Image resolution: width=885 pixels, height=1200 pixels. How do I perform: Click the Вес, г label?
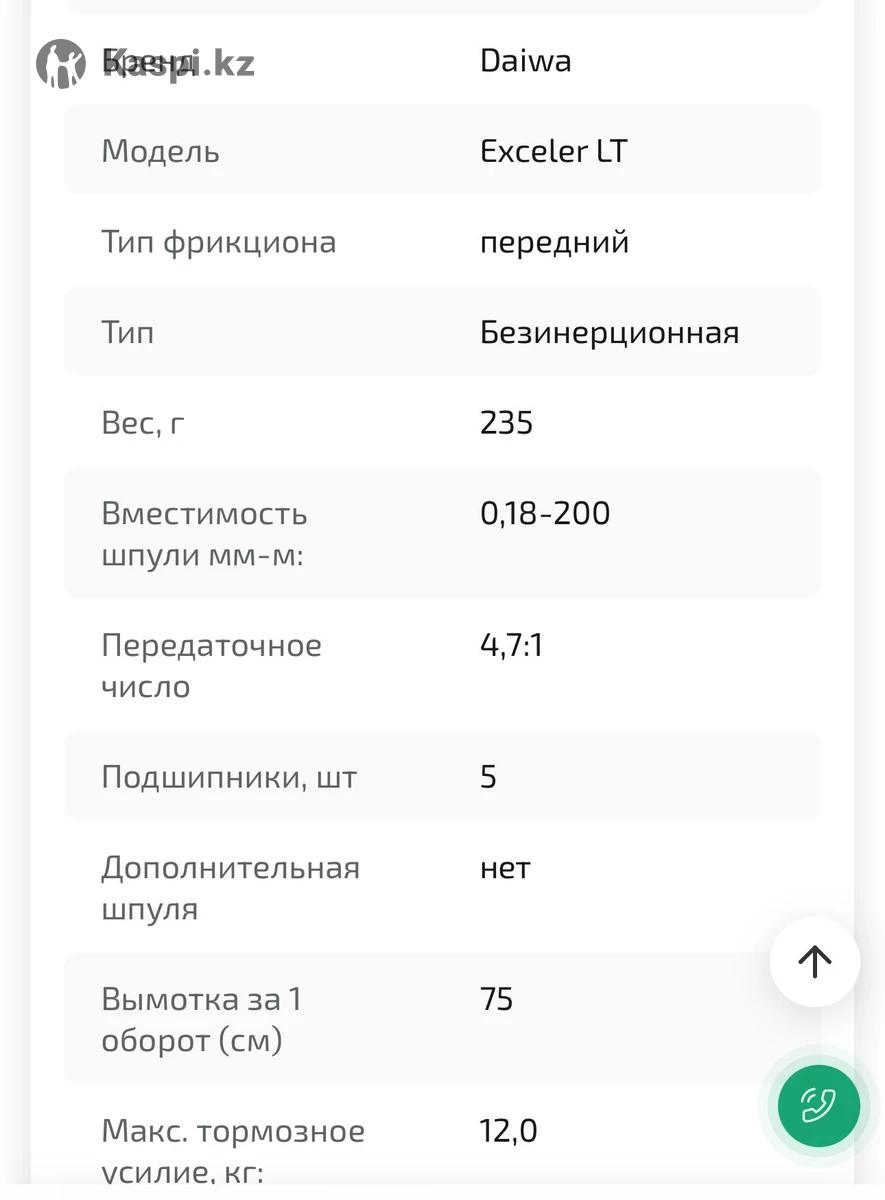pyautogui.click(x=143, y=423)
